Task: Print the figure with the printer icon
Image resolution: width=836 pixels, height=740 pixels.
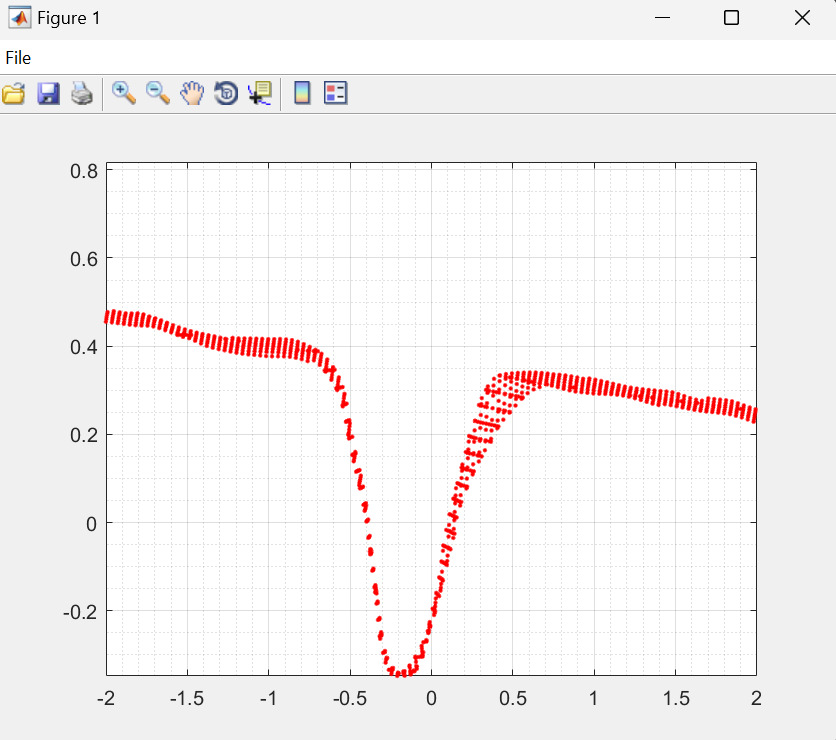Action: click(82, 94)
